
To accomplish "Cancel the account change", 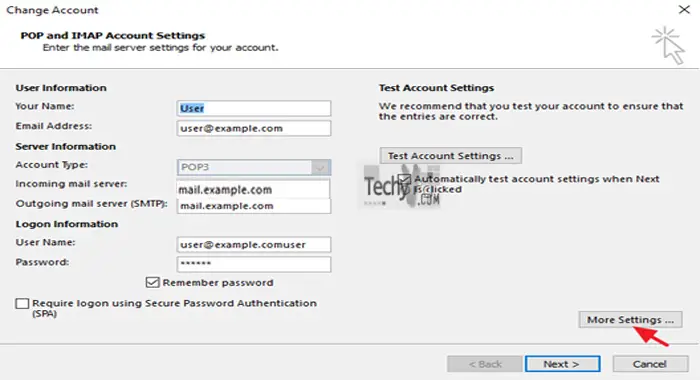I will point(650,364).
